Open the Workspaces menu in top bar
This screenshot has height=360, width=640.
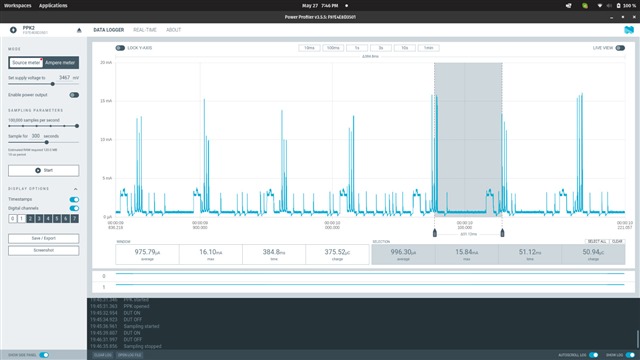[x=18, y=6]
